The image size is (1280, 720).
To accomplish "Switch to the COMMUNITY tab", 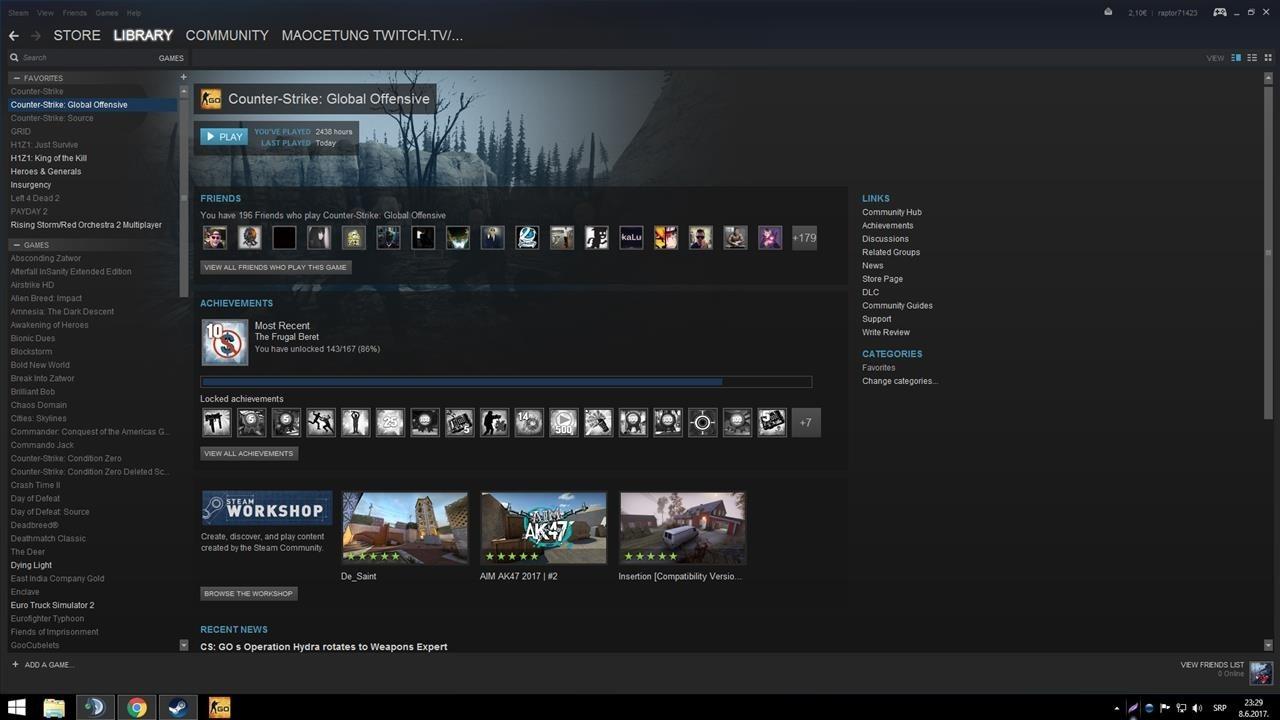I will [x=227, y=35].
